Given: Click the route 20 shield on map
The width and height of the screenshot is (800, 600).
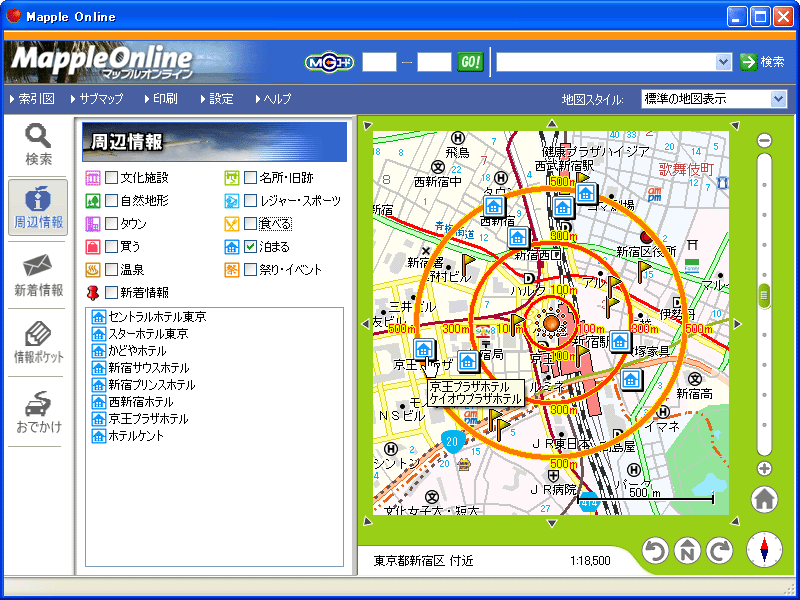Looking at the screenshot, I should click(452, 441).
